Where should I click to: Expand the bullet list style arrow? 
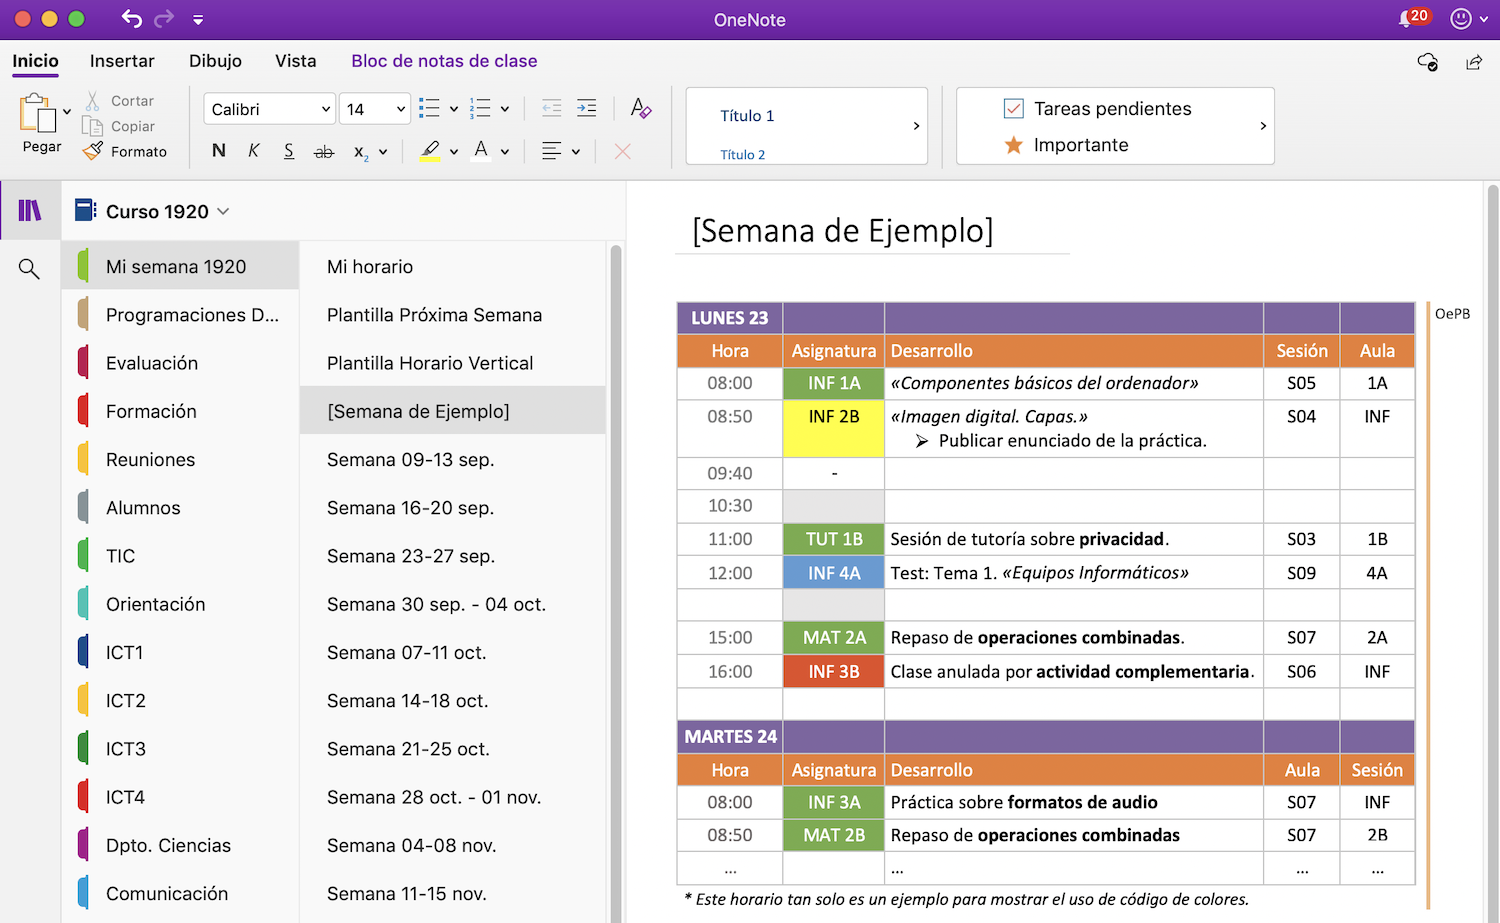[x=454, y=109]
